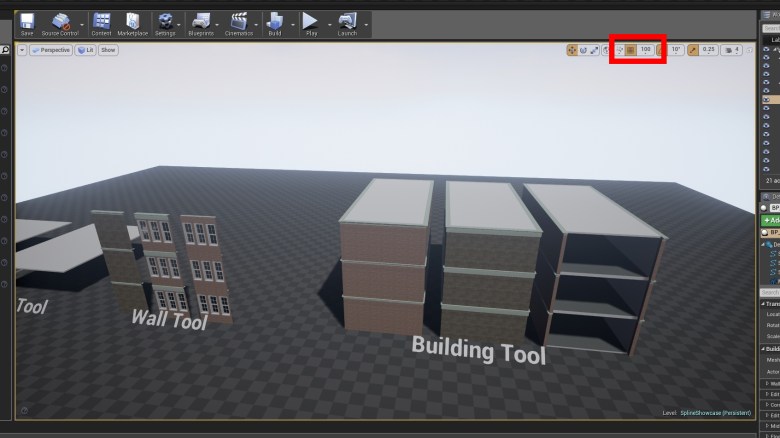
Task: Click the Launch toolbar icon
Action: pos(347,22)
